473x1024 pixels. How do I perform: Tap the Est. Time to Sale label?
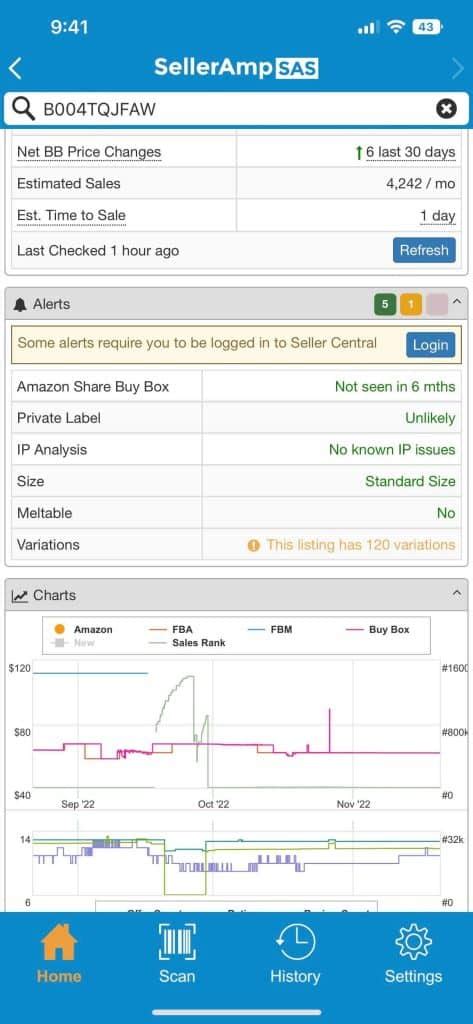(x=71, y=216)
